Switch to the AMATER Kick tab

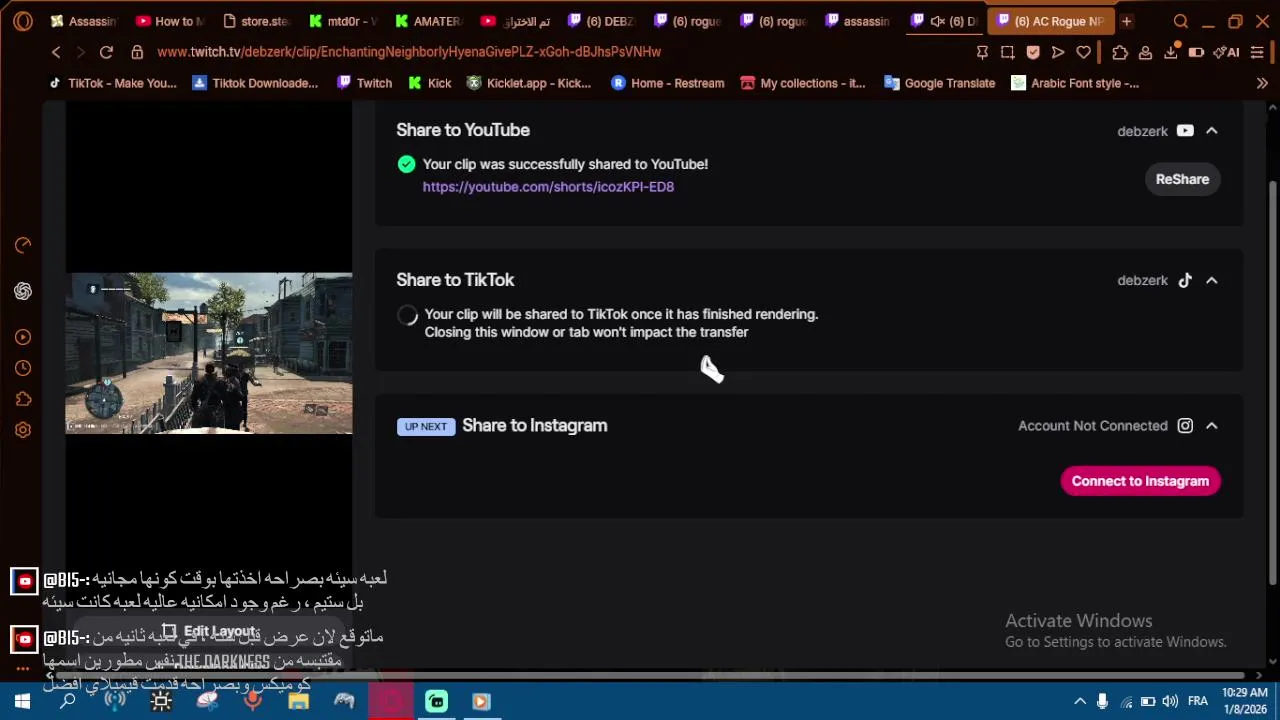click(430, 21)
